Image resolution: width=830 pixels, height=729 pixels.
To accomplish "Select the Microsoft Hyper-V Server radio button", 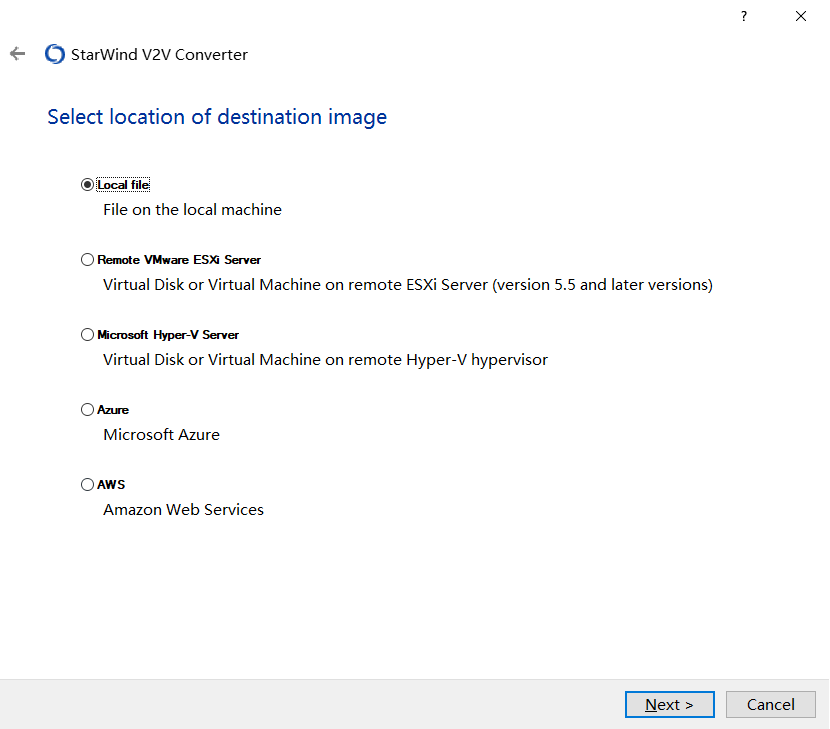I will [87, 335].
